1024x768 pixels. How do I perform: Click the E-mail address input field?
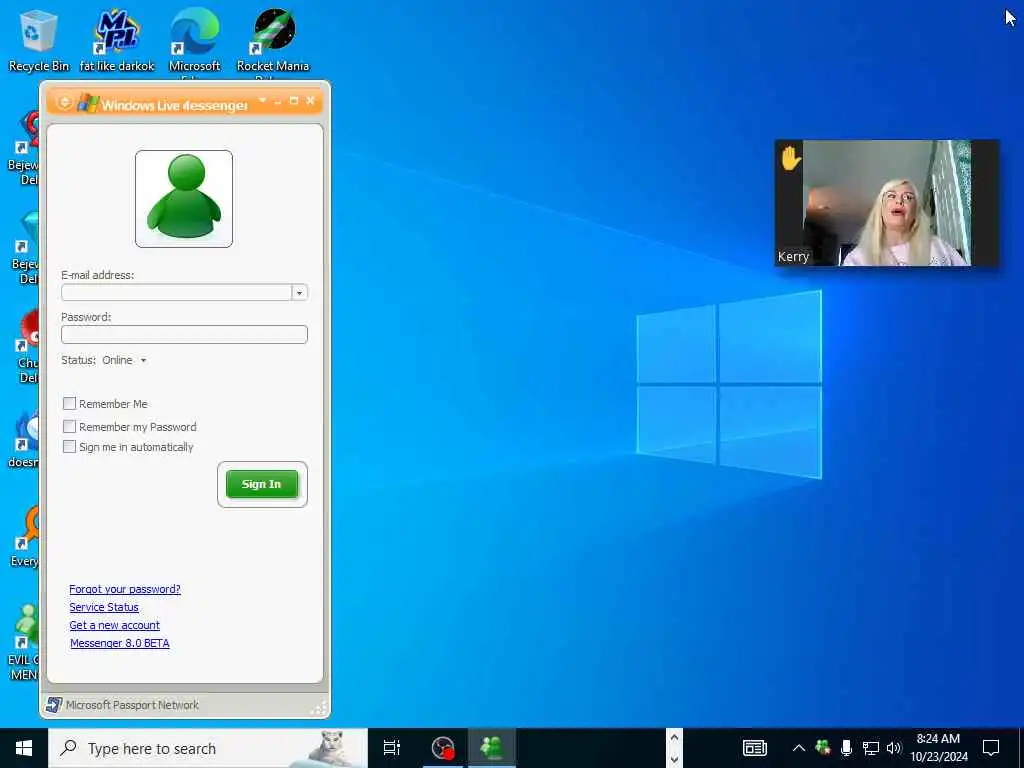point(176,292)
